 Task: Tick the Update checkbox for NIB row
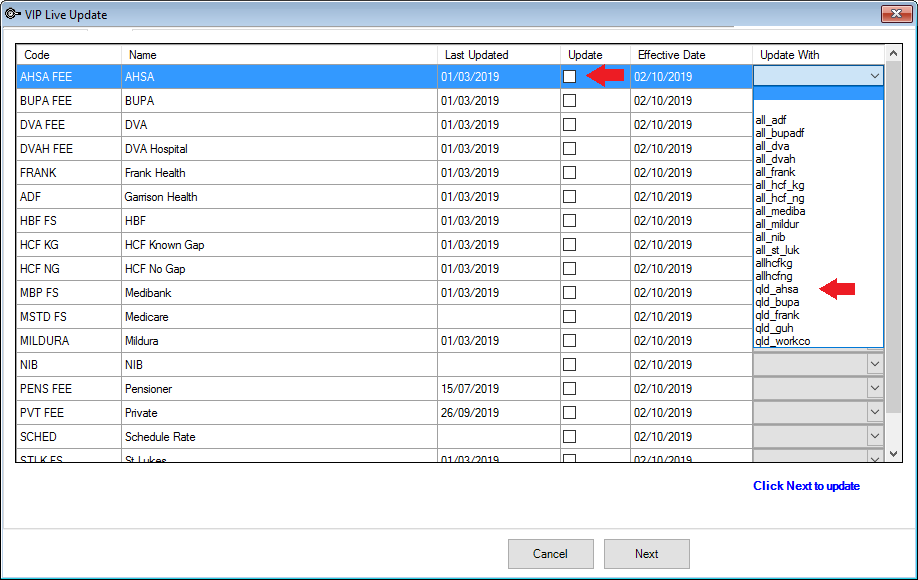[569, 365]
